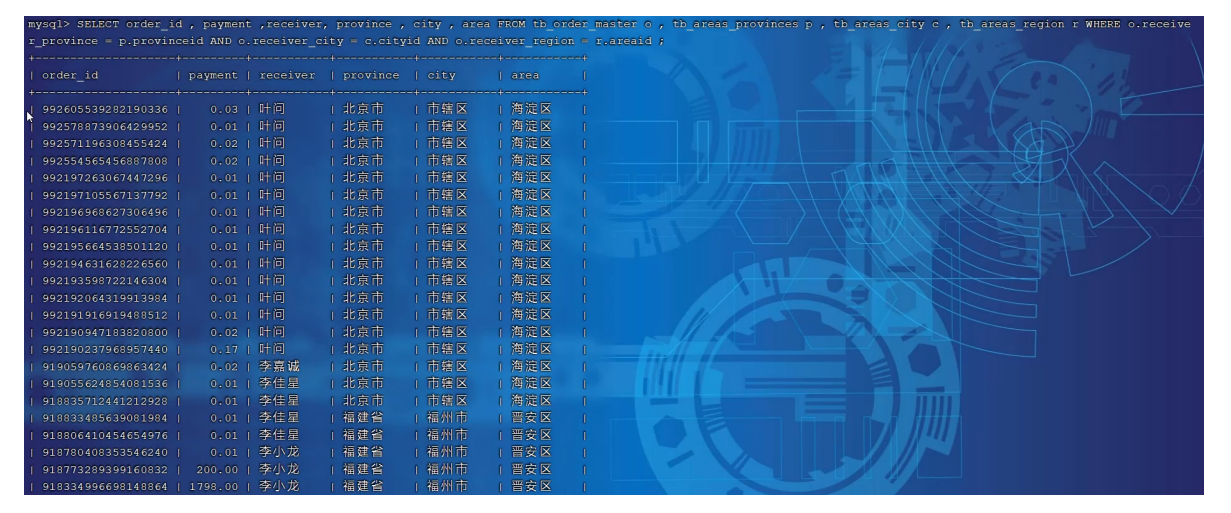This screenshot has width=1231, height=513.
Task: Click the payment value 1798.00
Action: pos(215,487)
